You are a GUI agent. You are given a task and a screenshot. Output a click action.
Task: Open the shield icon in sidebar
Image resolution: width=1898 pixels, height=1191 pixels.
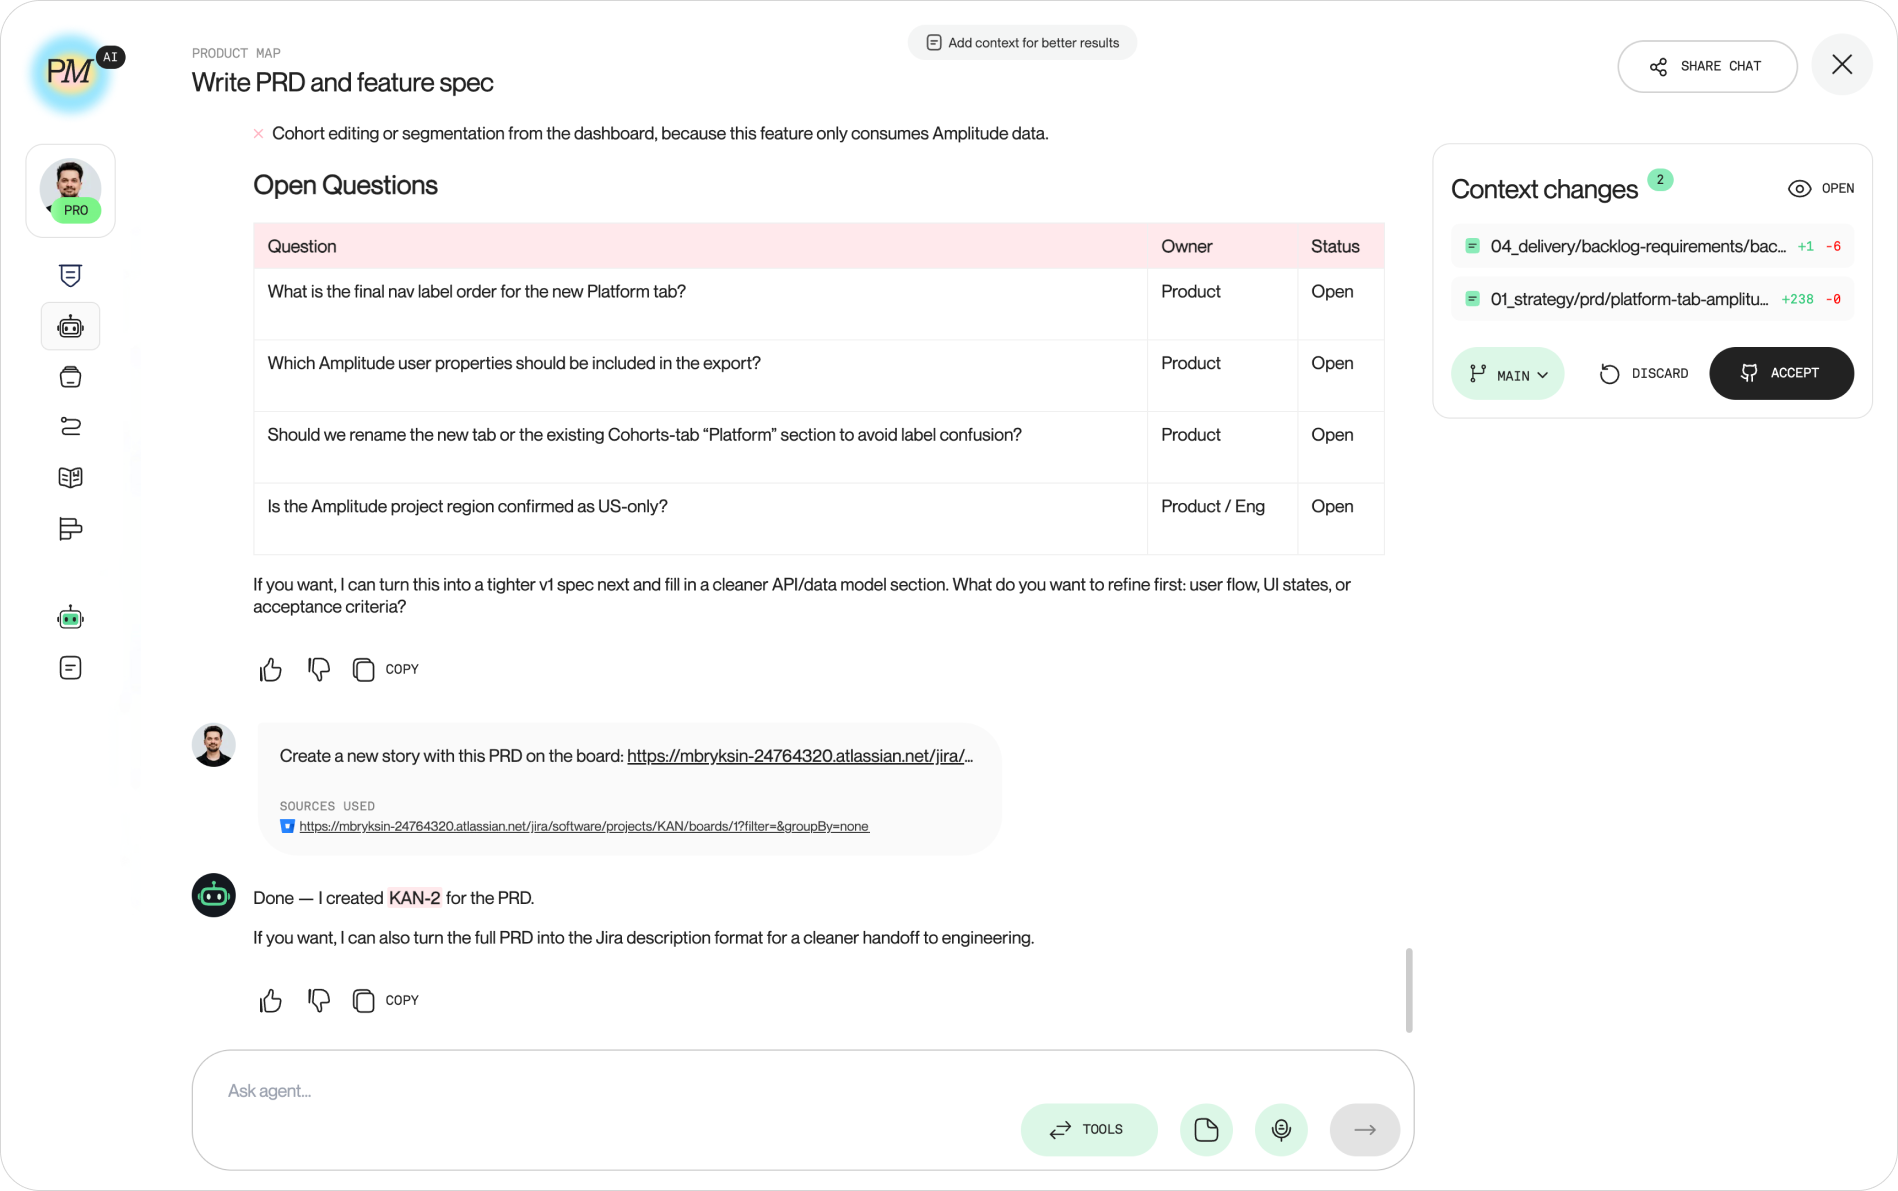coord(70,275)
